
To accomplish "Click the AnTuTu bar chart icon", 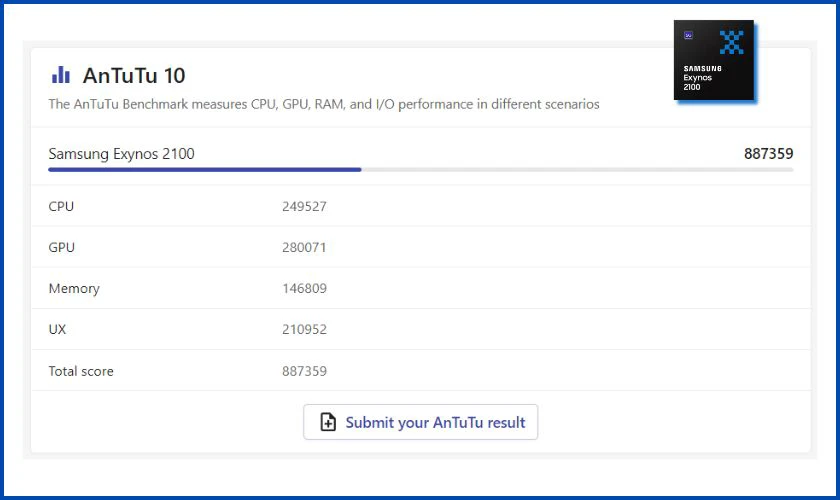I will click(x=61, y=75).
